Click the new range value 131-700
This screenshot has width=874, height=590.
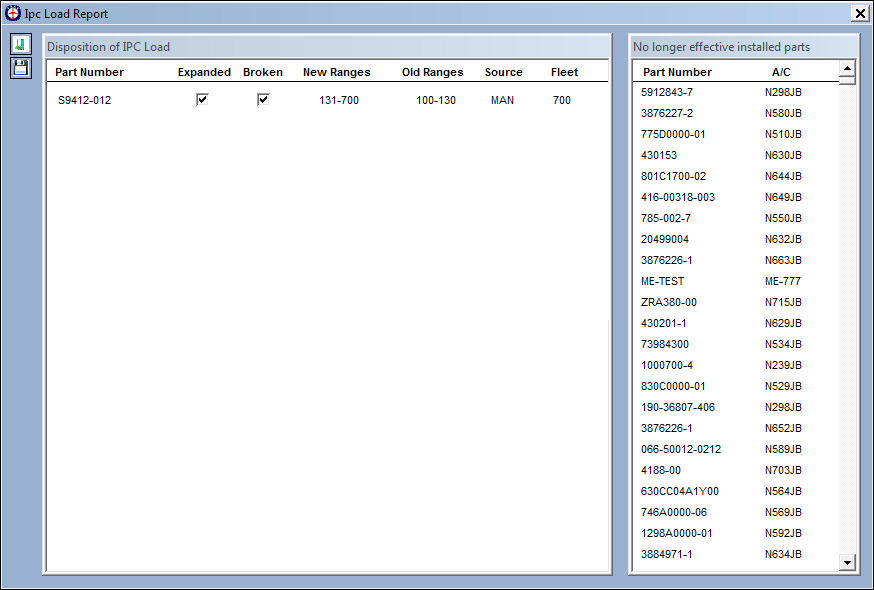339,100
